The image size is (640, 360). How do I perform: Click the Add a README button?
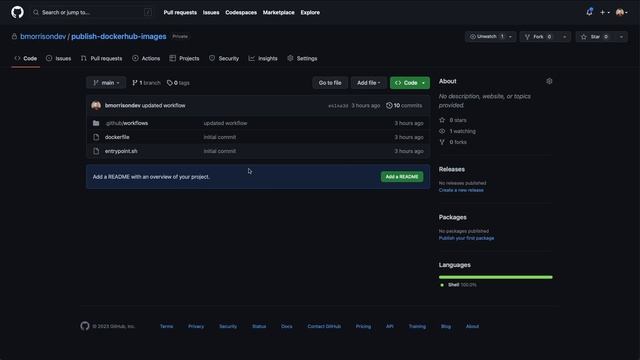point(402,177)
